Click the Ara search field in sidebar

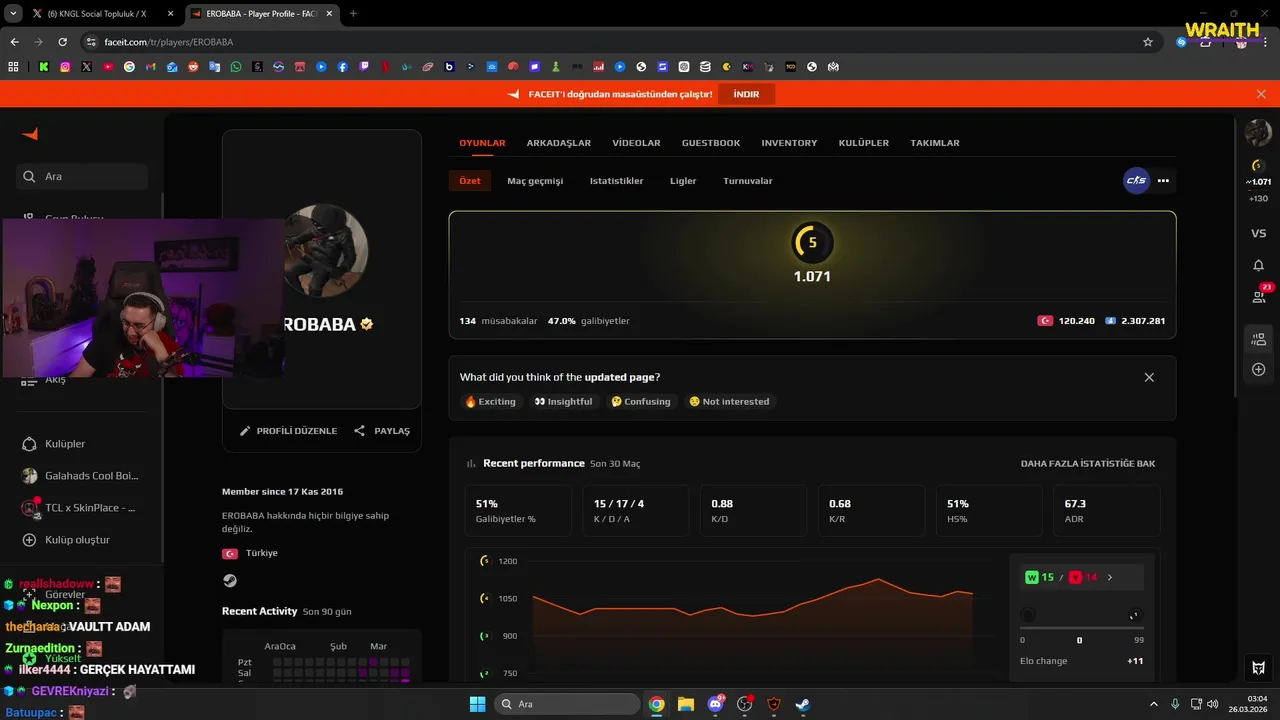click(82, 176)
